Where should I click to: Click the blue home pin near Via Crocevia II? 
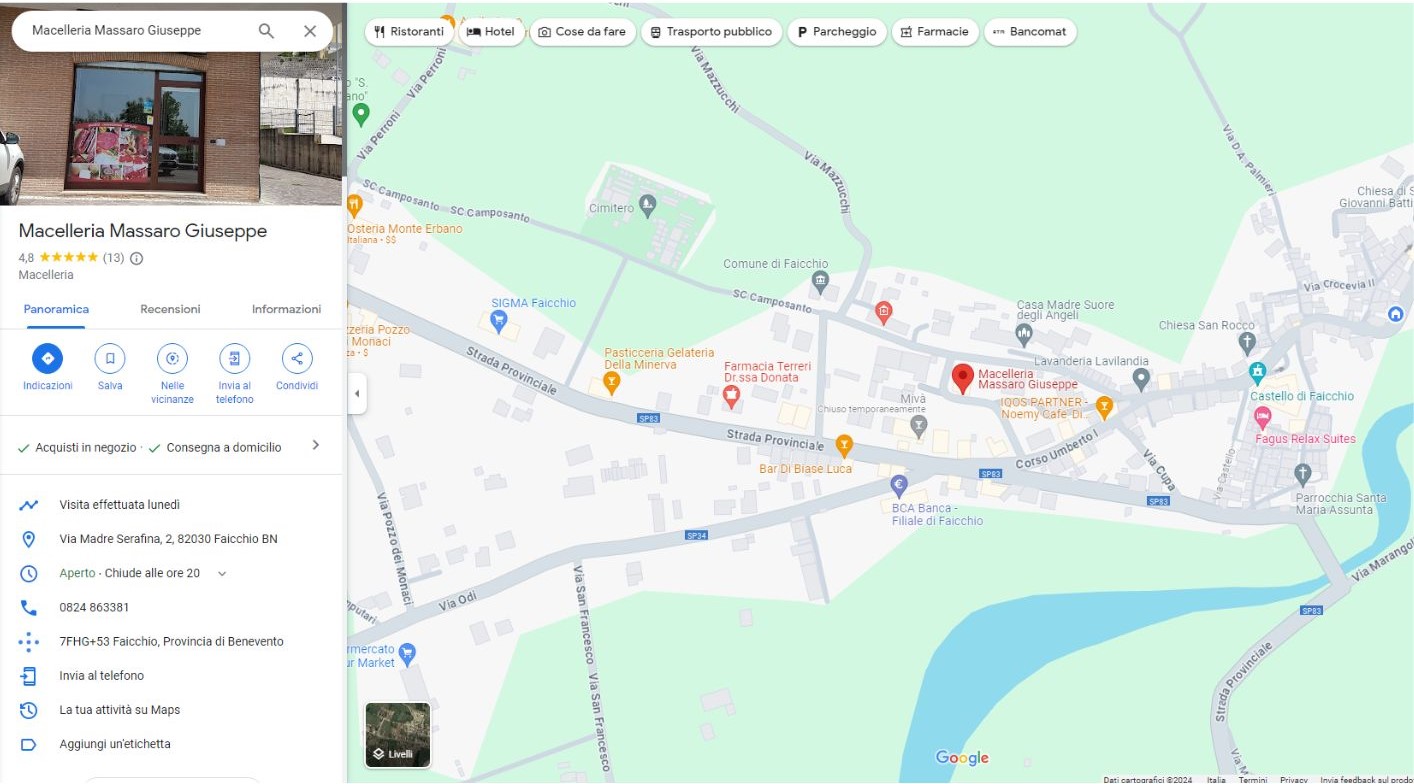(1396, 314)
